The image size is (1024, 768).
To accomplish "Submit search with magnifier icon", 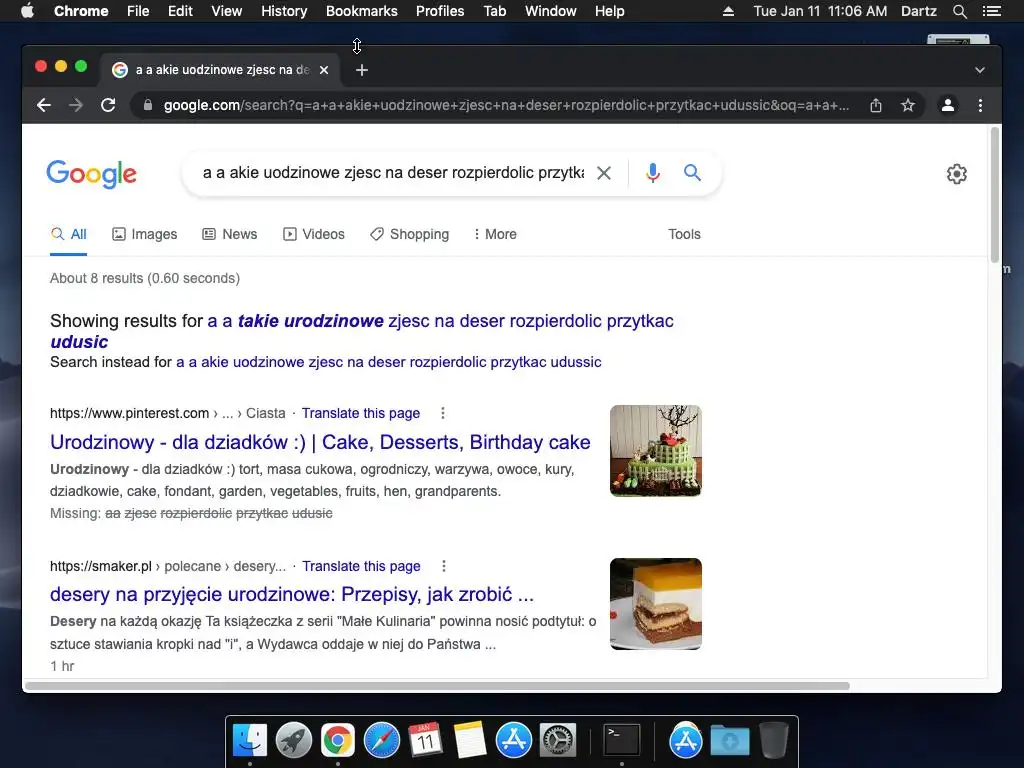I will point(692,173).
